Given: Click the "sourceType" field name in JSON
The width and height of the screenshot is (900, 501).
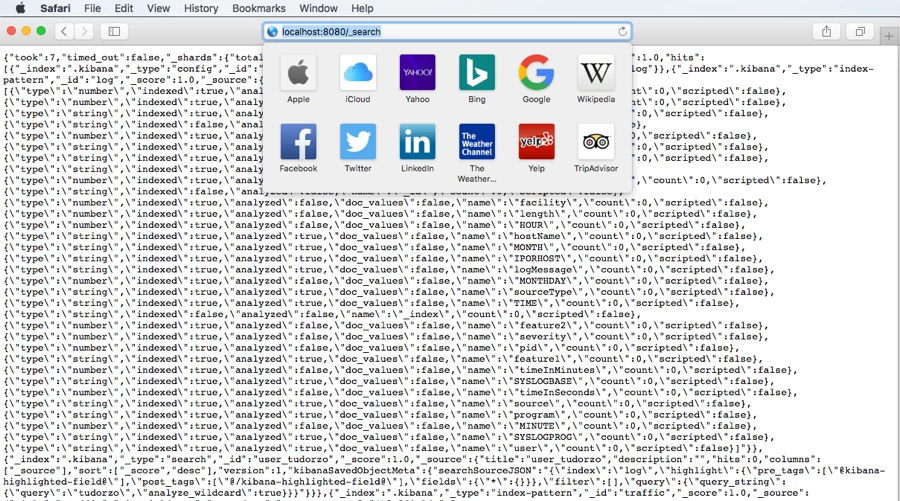Looking at the screenshot, I should pos(544,292).
